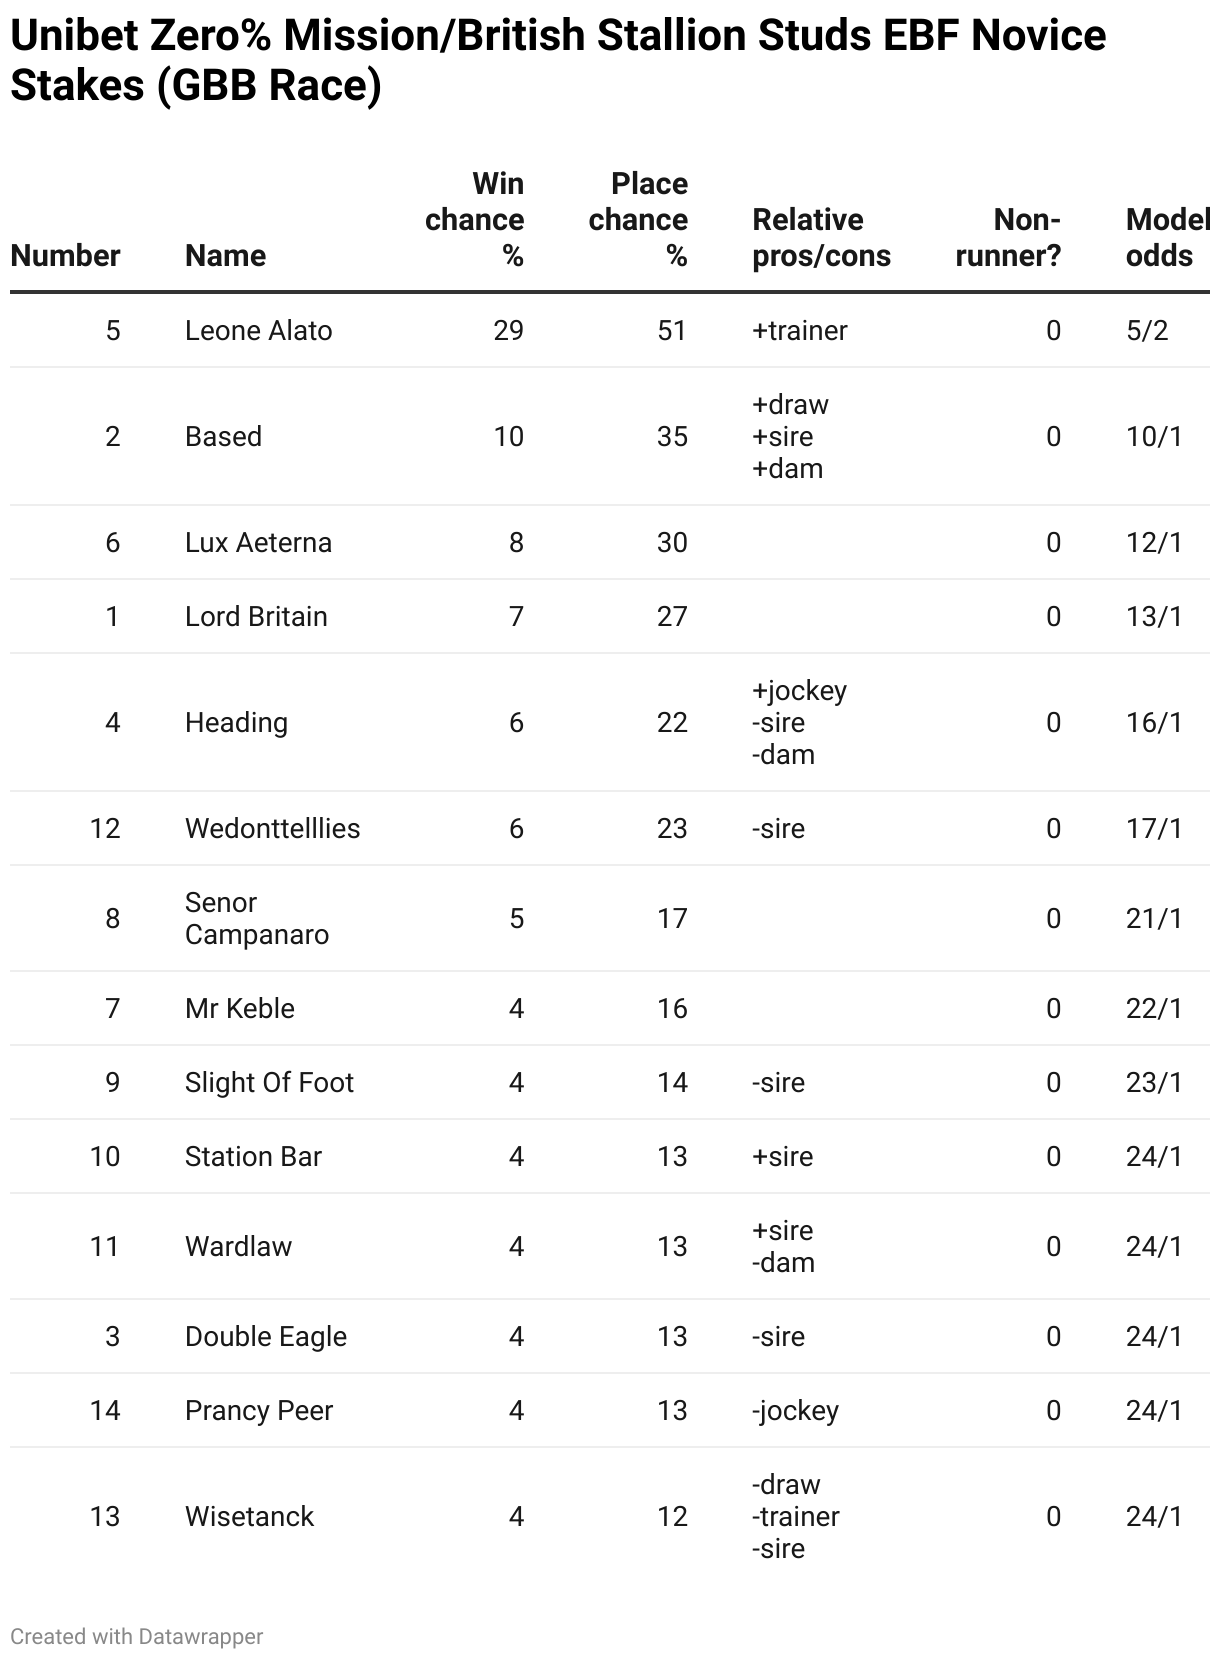
Task: Click the Name column header
Action: (225, 256)
